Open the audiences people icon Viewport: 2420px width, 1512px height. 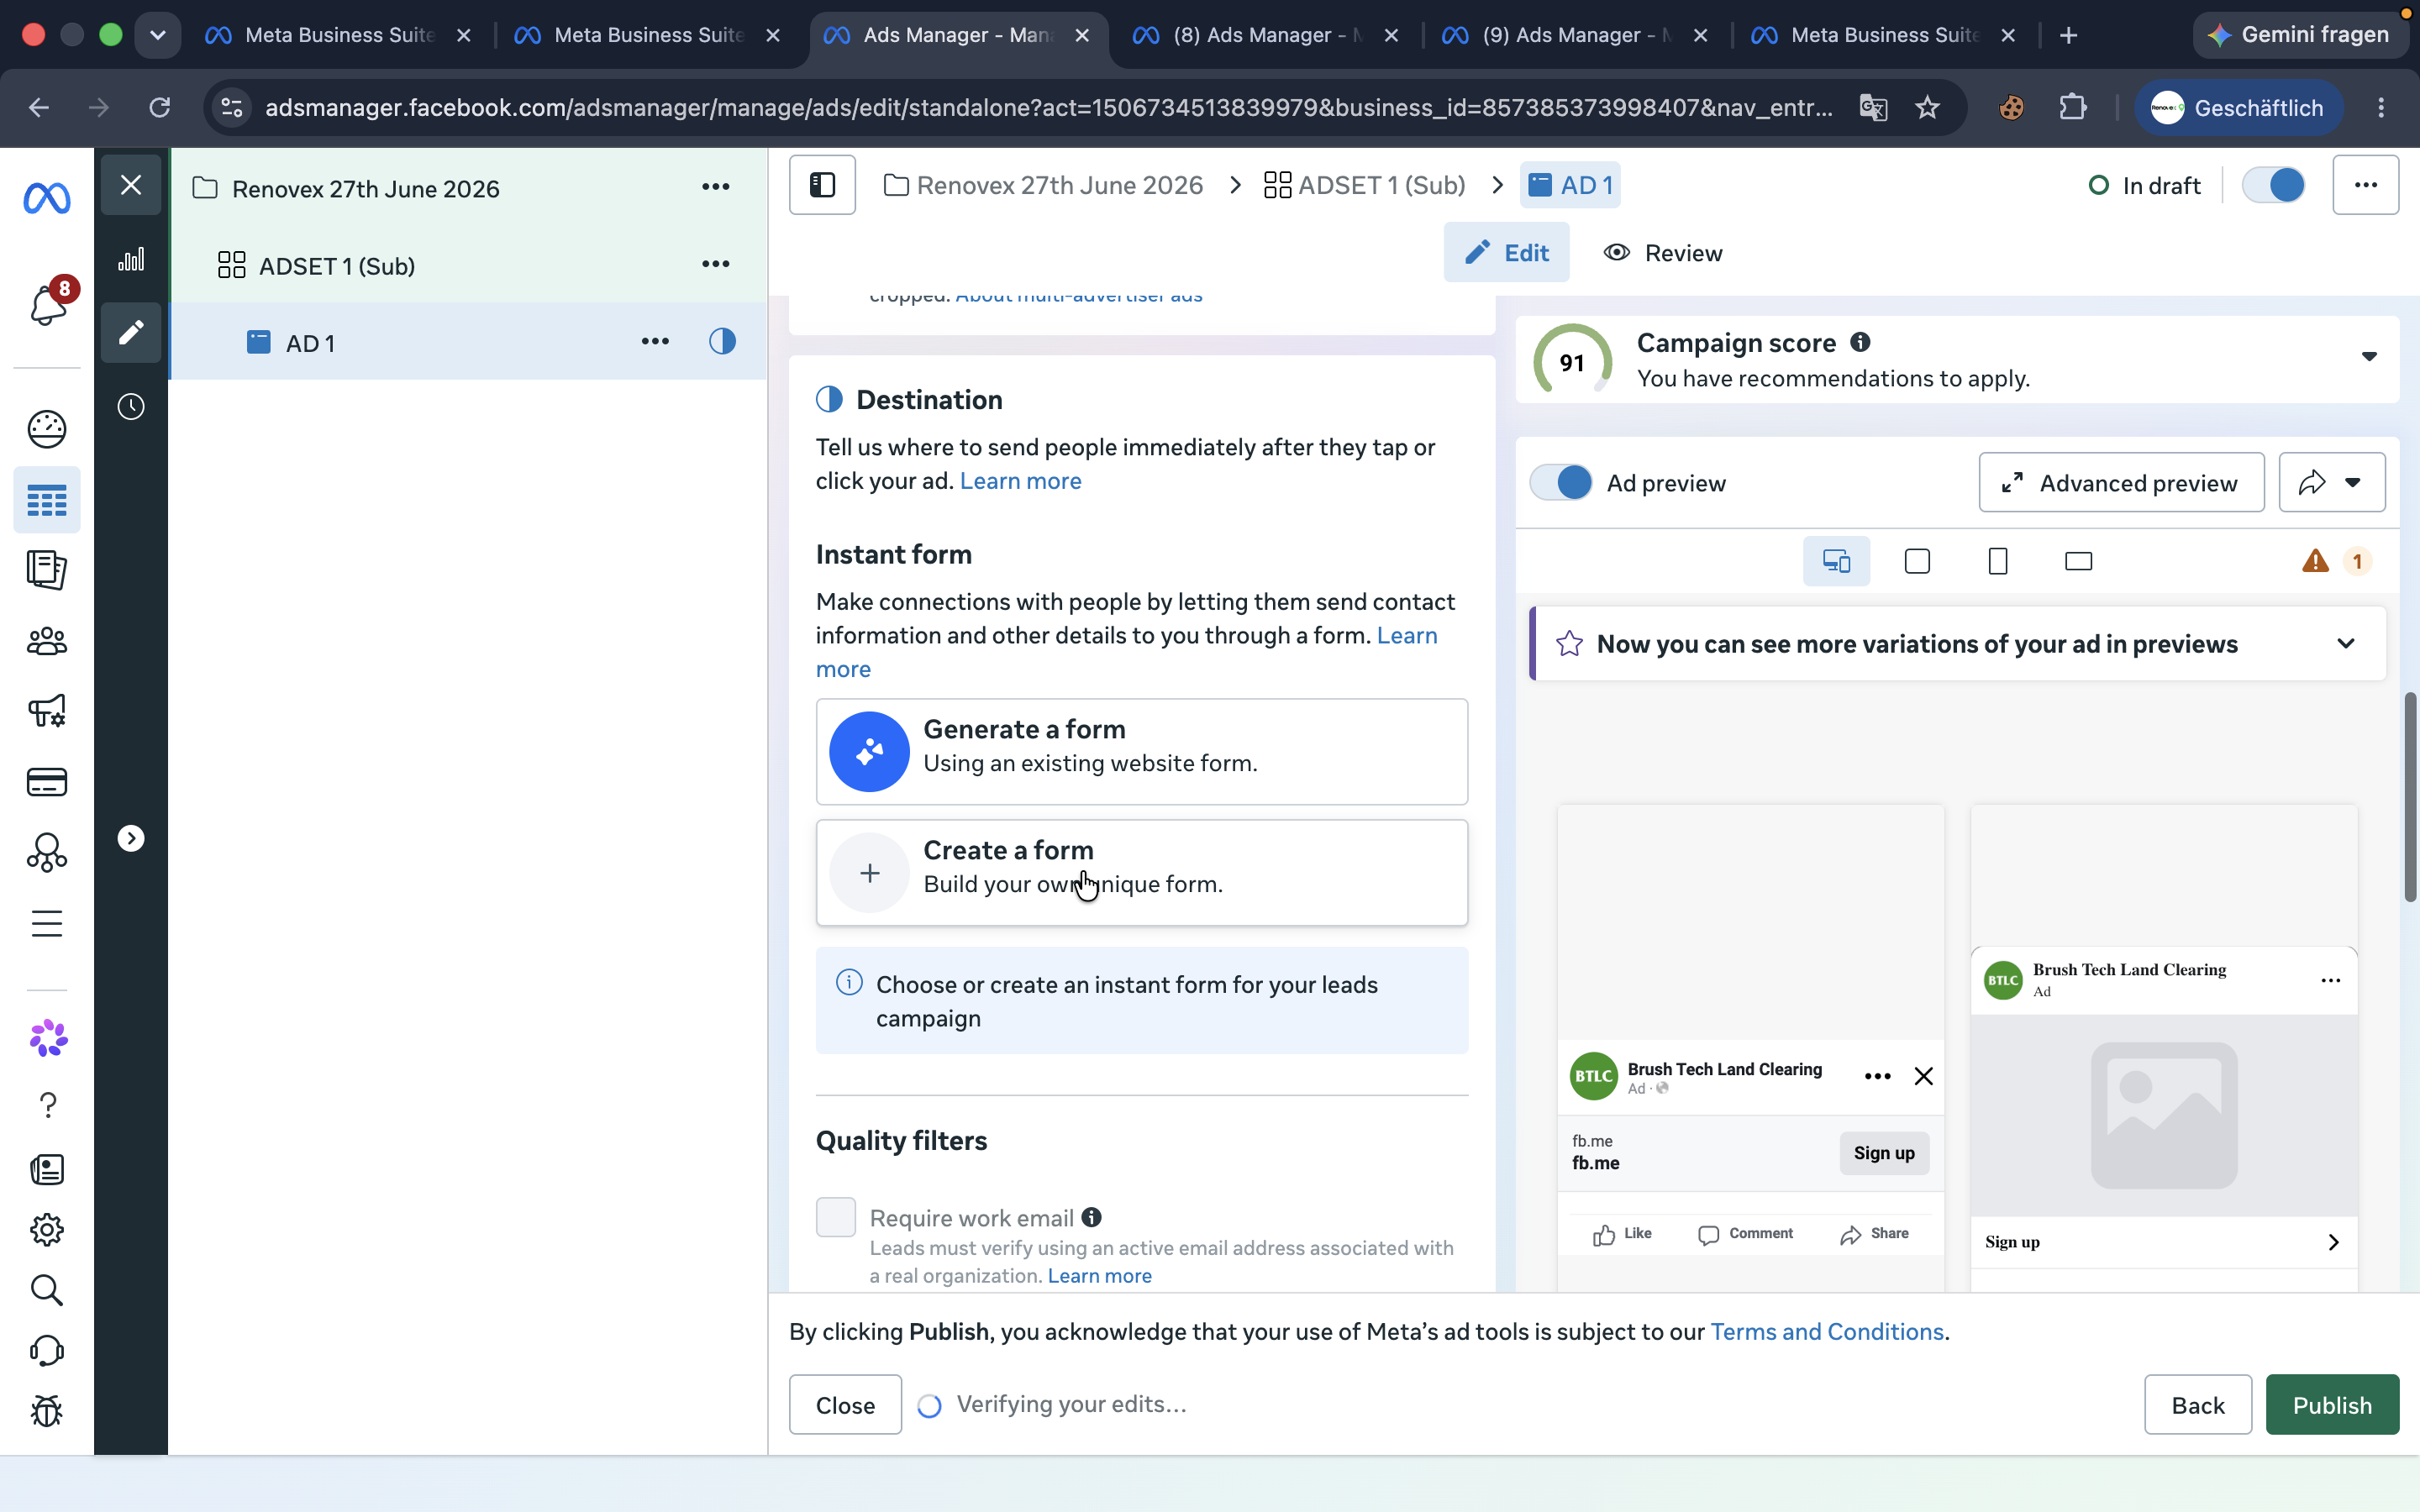coord(47,641)
